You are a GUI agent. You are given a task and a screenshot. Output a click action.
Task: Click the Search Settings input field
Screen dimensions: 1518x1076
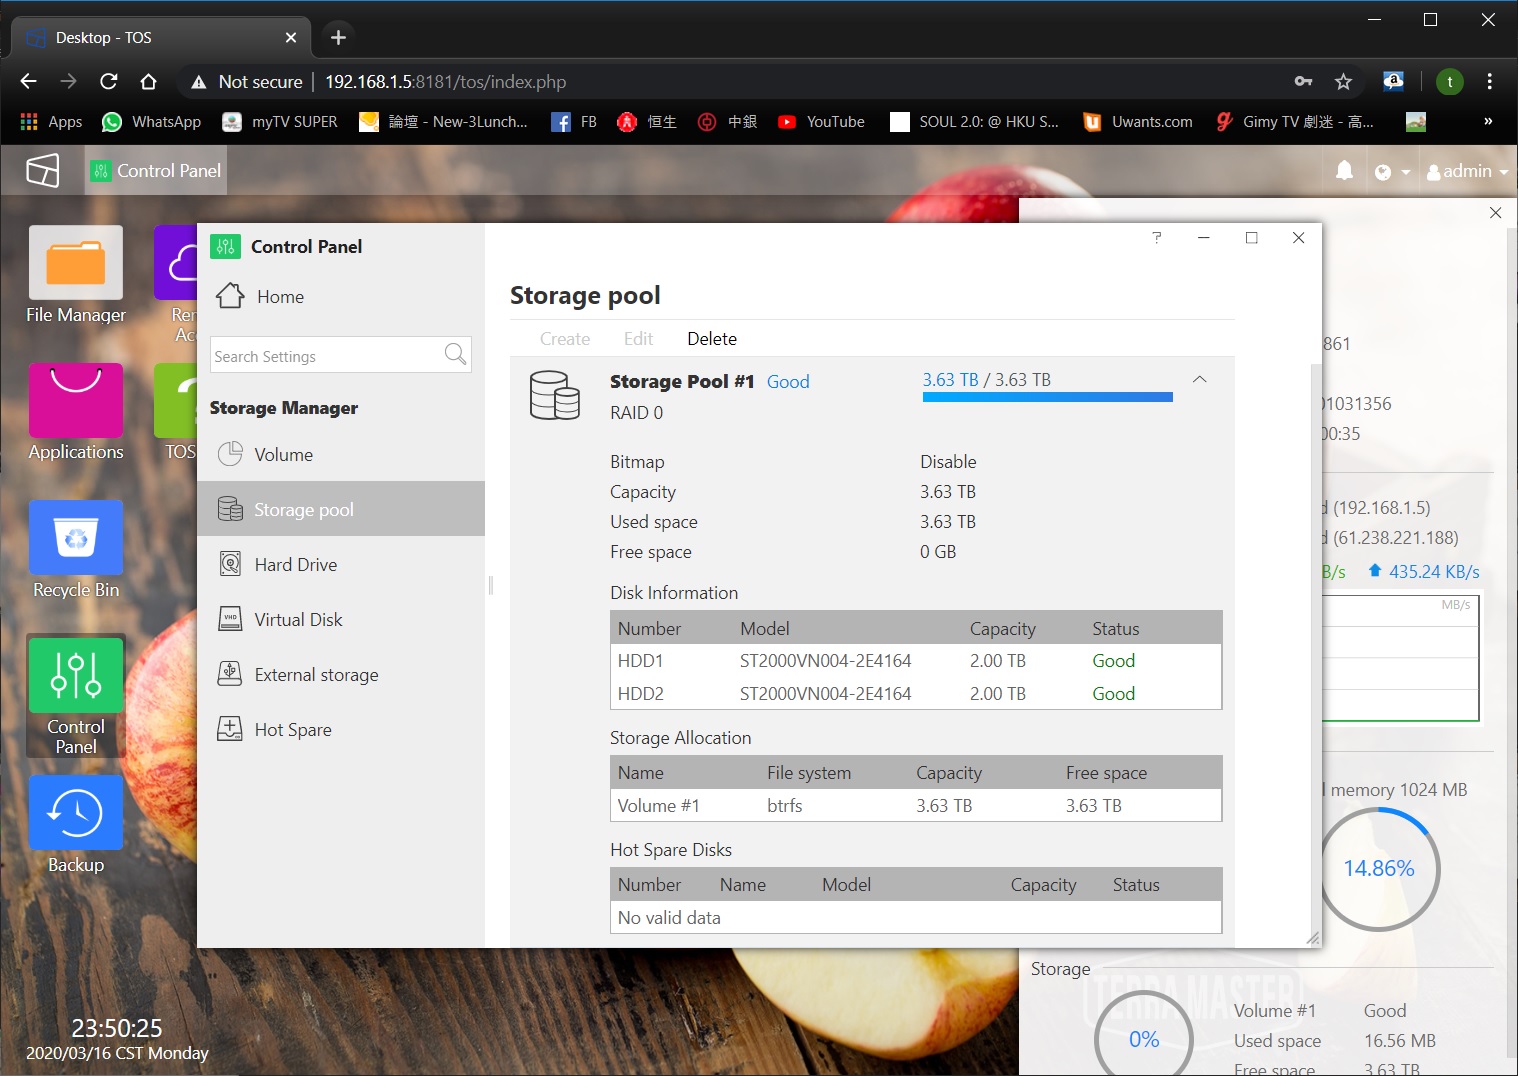click(325, 356)
